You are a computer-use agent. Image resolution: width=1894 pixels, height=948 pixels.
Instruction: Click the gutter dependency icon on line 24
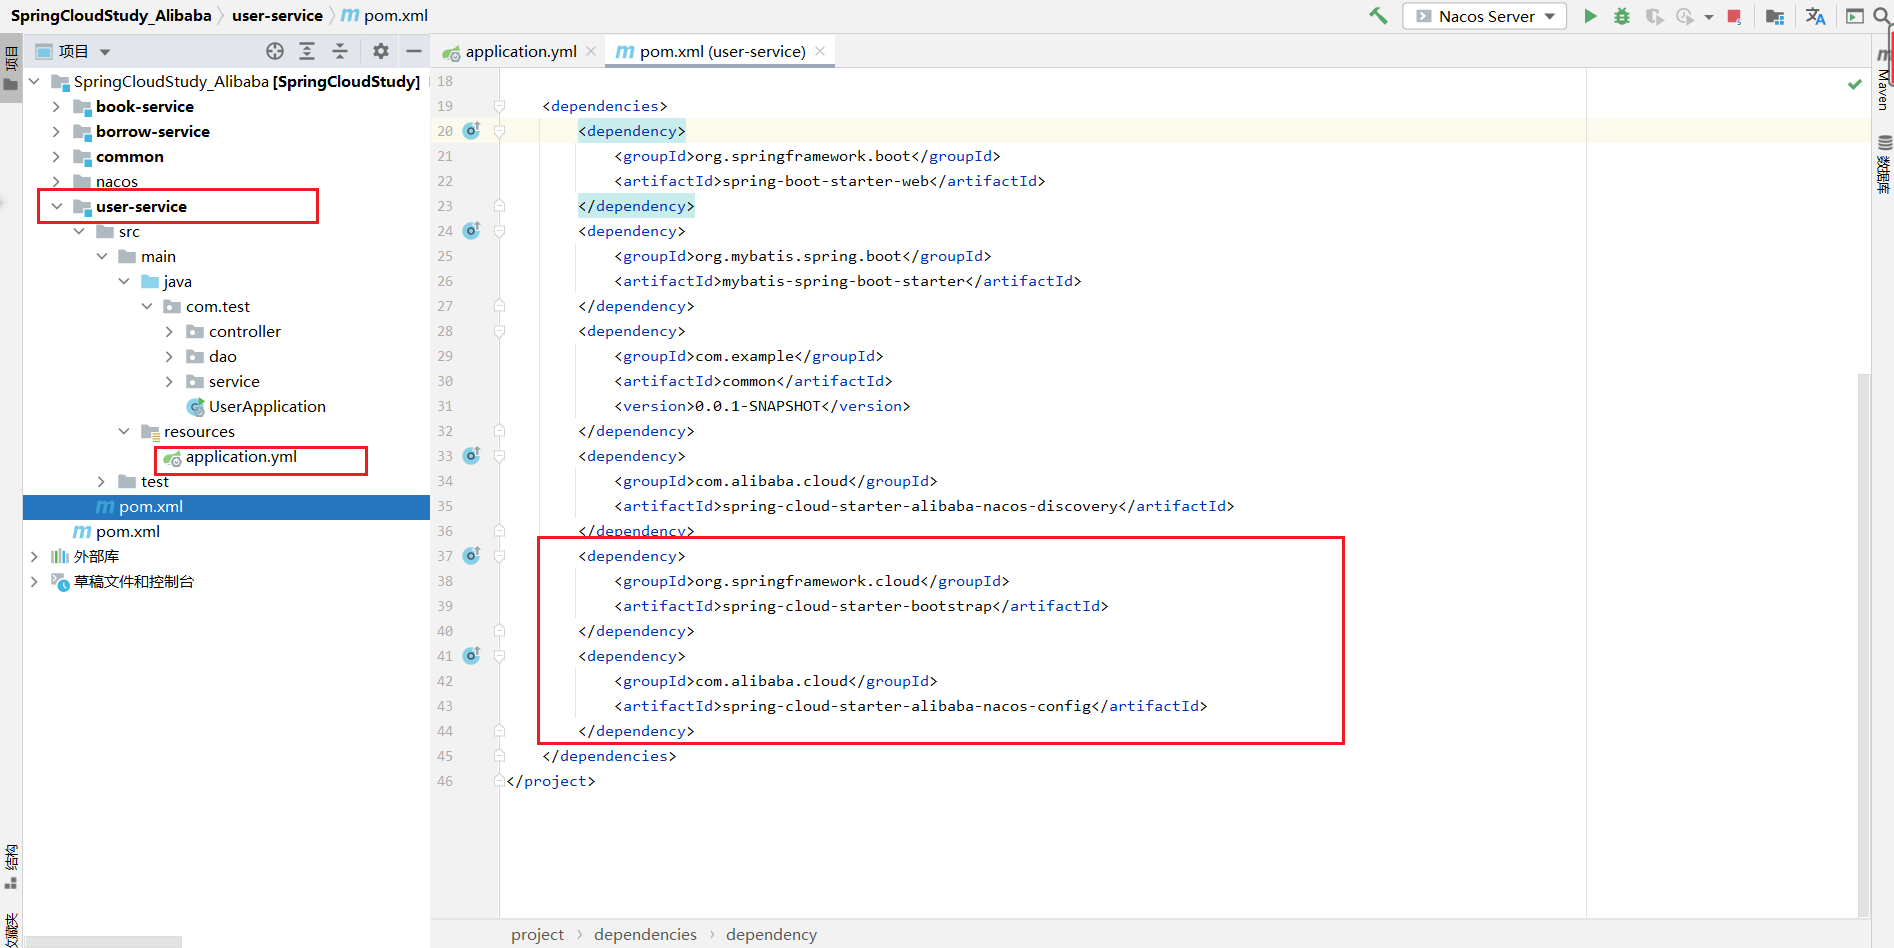pyautogui.click(x=472, y=230)
